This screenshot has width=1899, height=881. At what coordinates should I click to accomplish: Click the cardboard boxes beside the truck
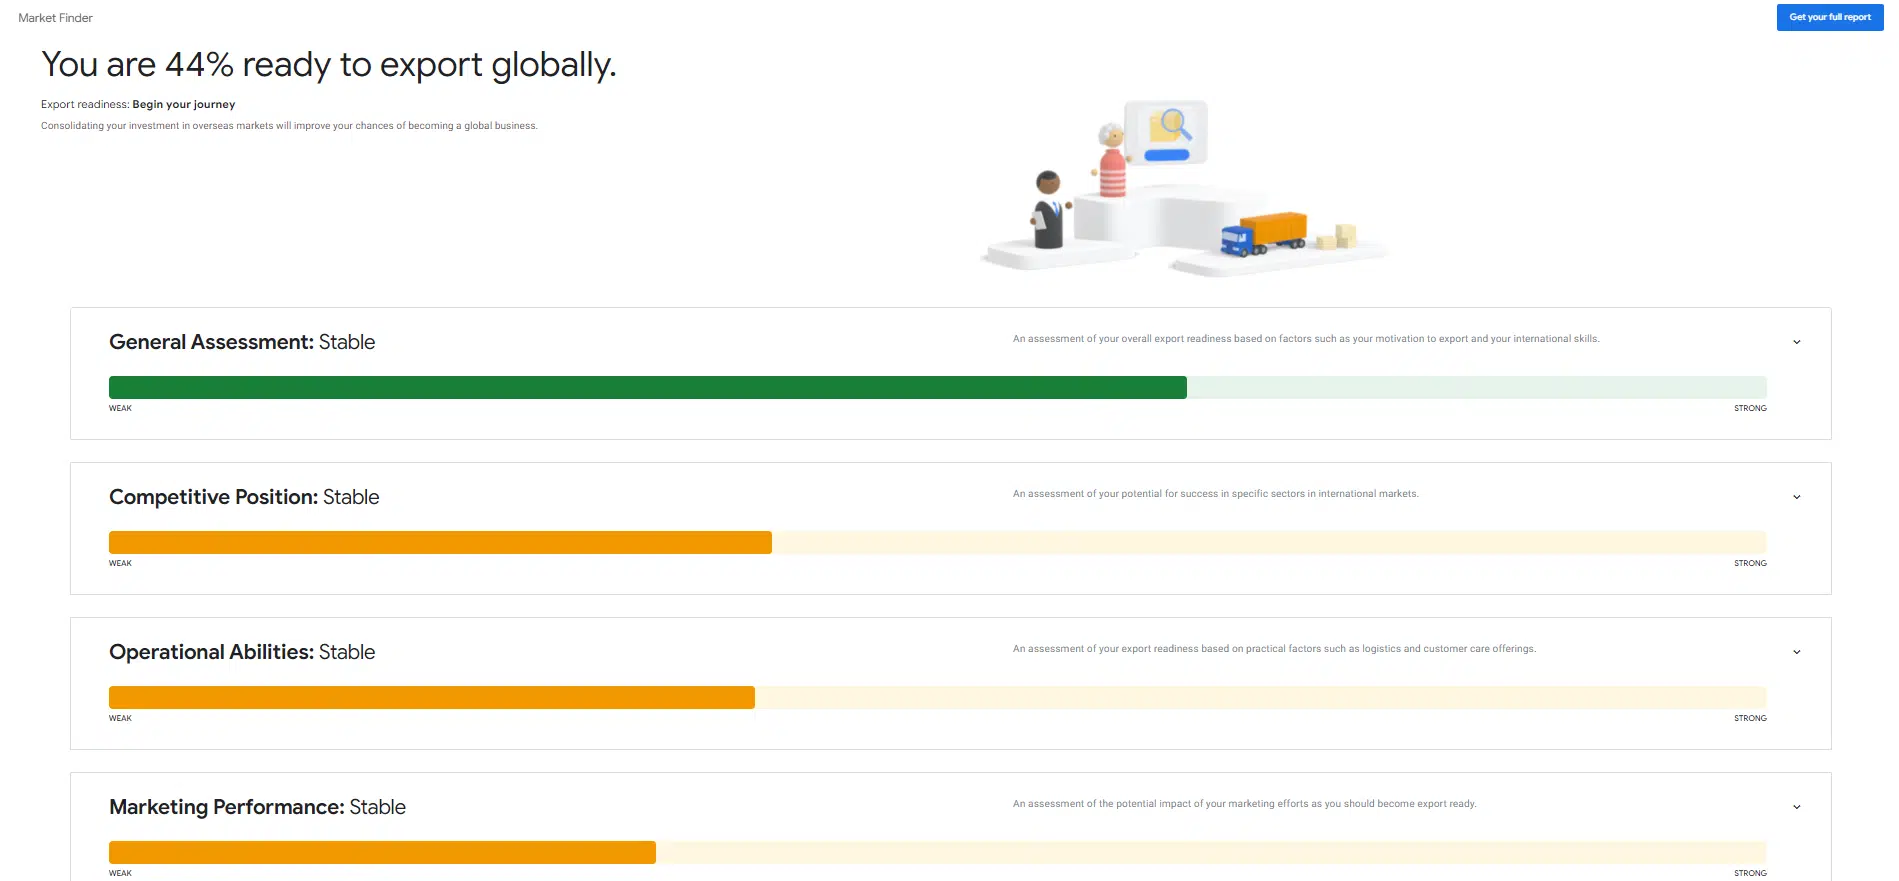pyautogui.click(x=1337, y=237)
